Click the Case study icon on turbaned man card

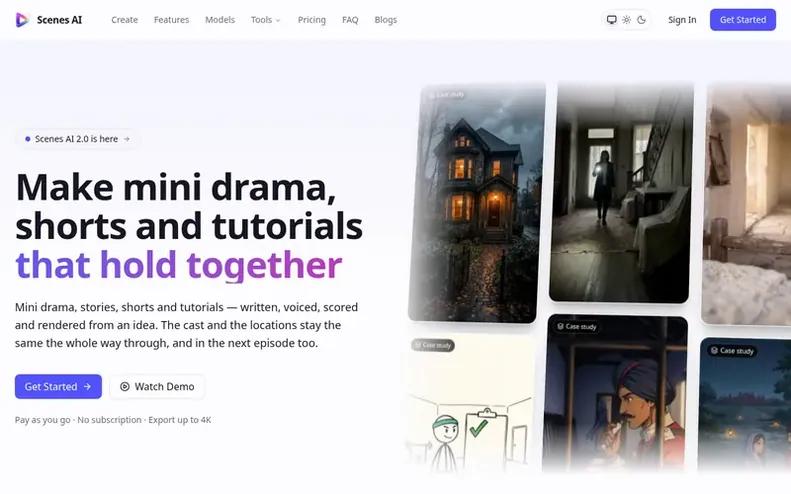click(560, 326)
